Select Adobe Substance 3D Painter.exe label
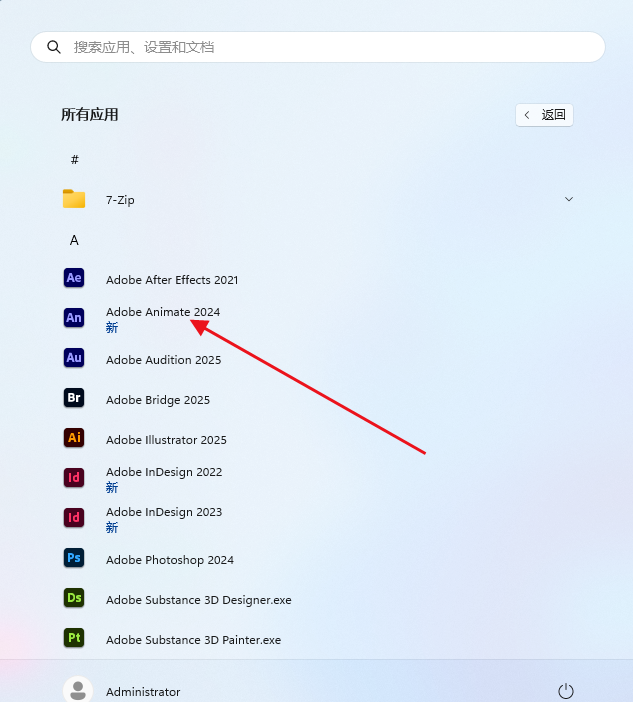Viewport: 633px width, 702px height. click(193, 640)
